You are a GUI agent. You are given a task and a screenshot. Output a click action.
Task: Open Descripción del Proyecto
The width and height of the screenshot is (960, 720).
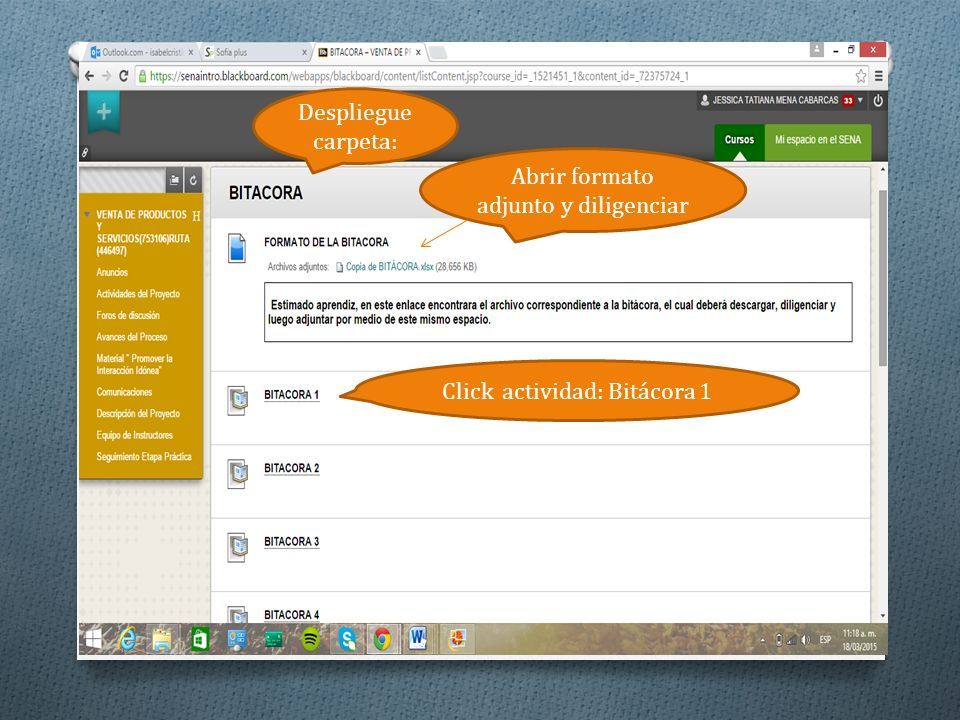138,414
